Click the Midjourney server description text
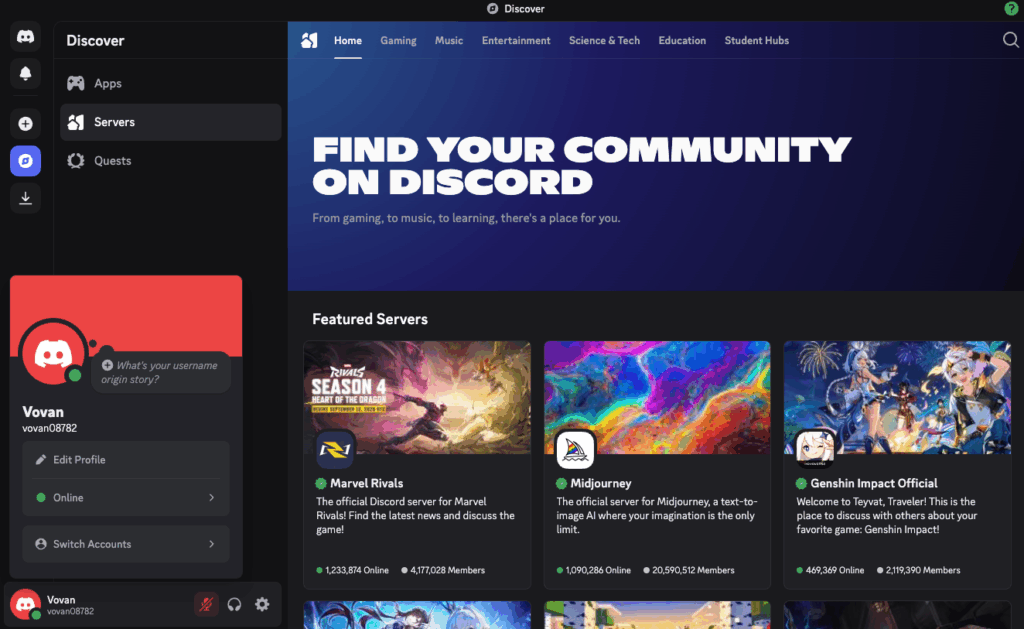1024x629 pixels. click(657, 515)
